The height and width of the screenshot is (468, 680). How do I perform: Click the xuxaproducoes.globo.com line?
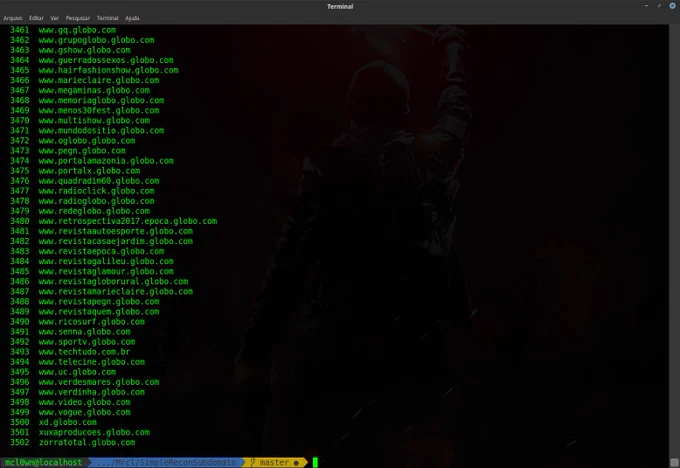point(94,432)
